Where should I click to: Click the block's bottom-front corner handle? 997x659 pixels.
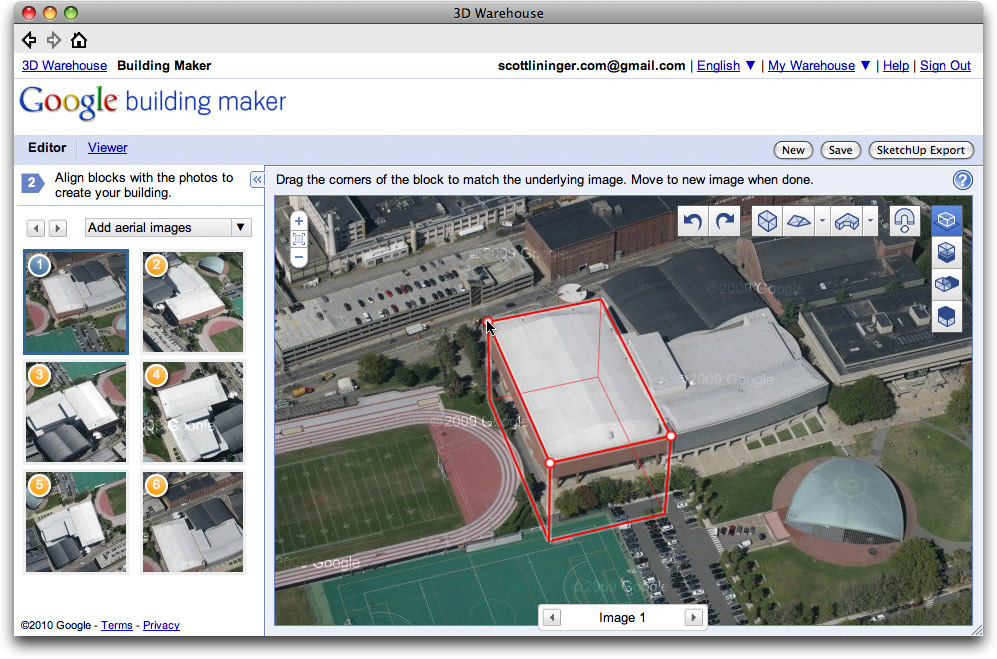pos(550,463)
